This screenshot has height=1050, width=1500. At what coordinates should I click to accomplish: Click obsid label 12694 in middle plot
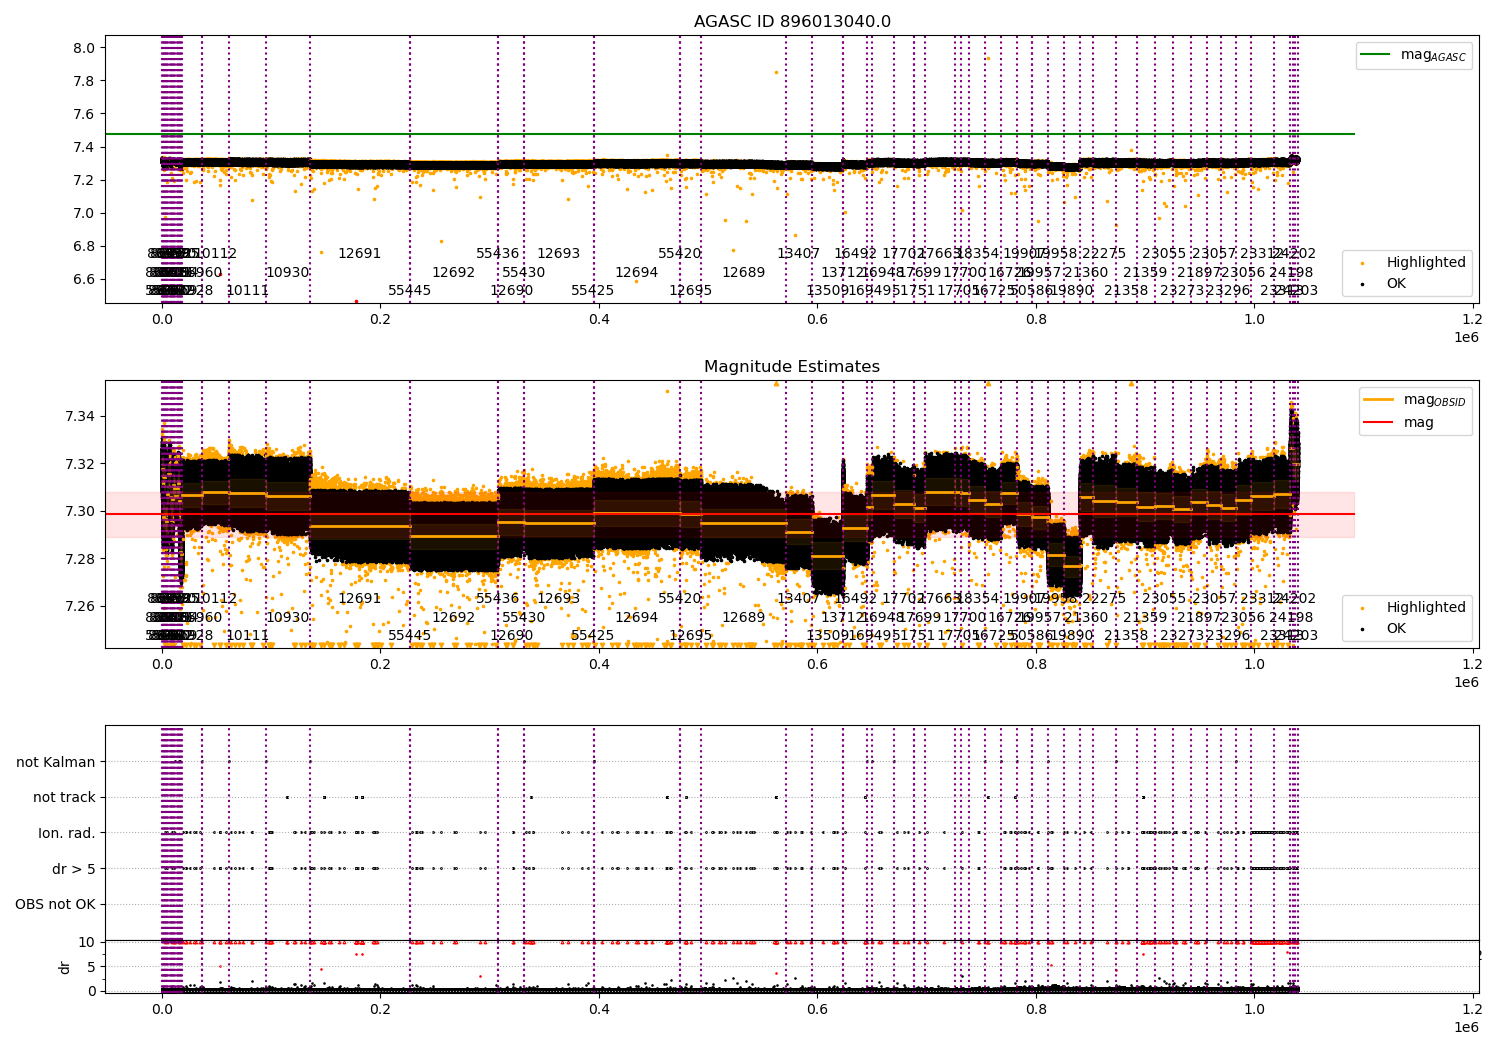click(x=637, y=617)
